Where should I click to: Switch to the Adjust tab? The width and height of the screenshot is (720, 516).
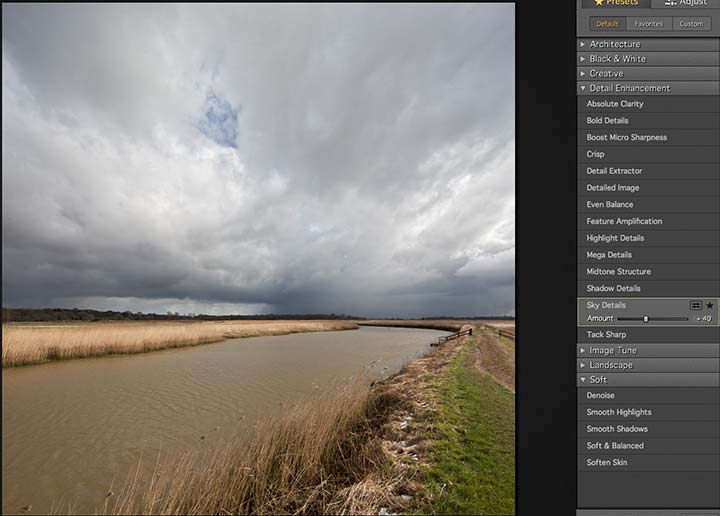pos(686,3)
